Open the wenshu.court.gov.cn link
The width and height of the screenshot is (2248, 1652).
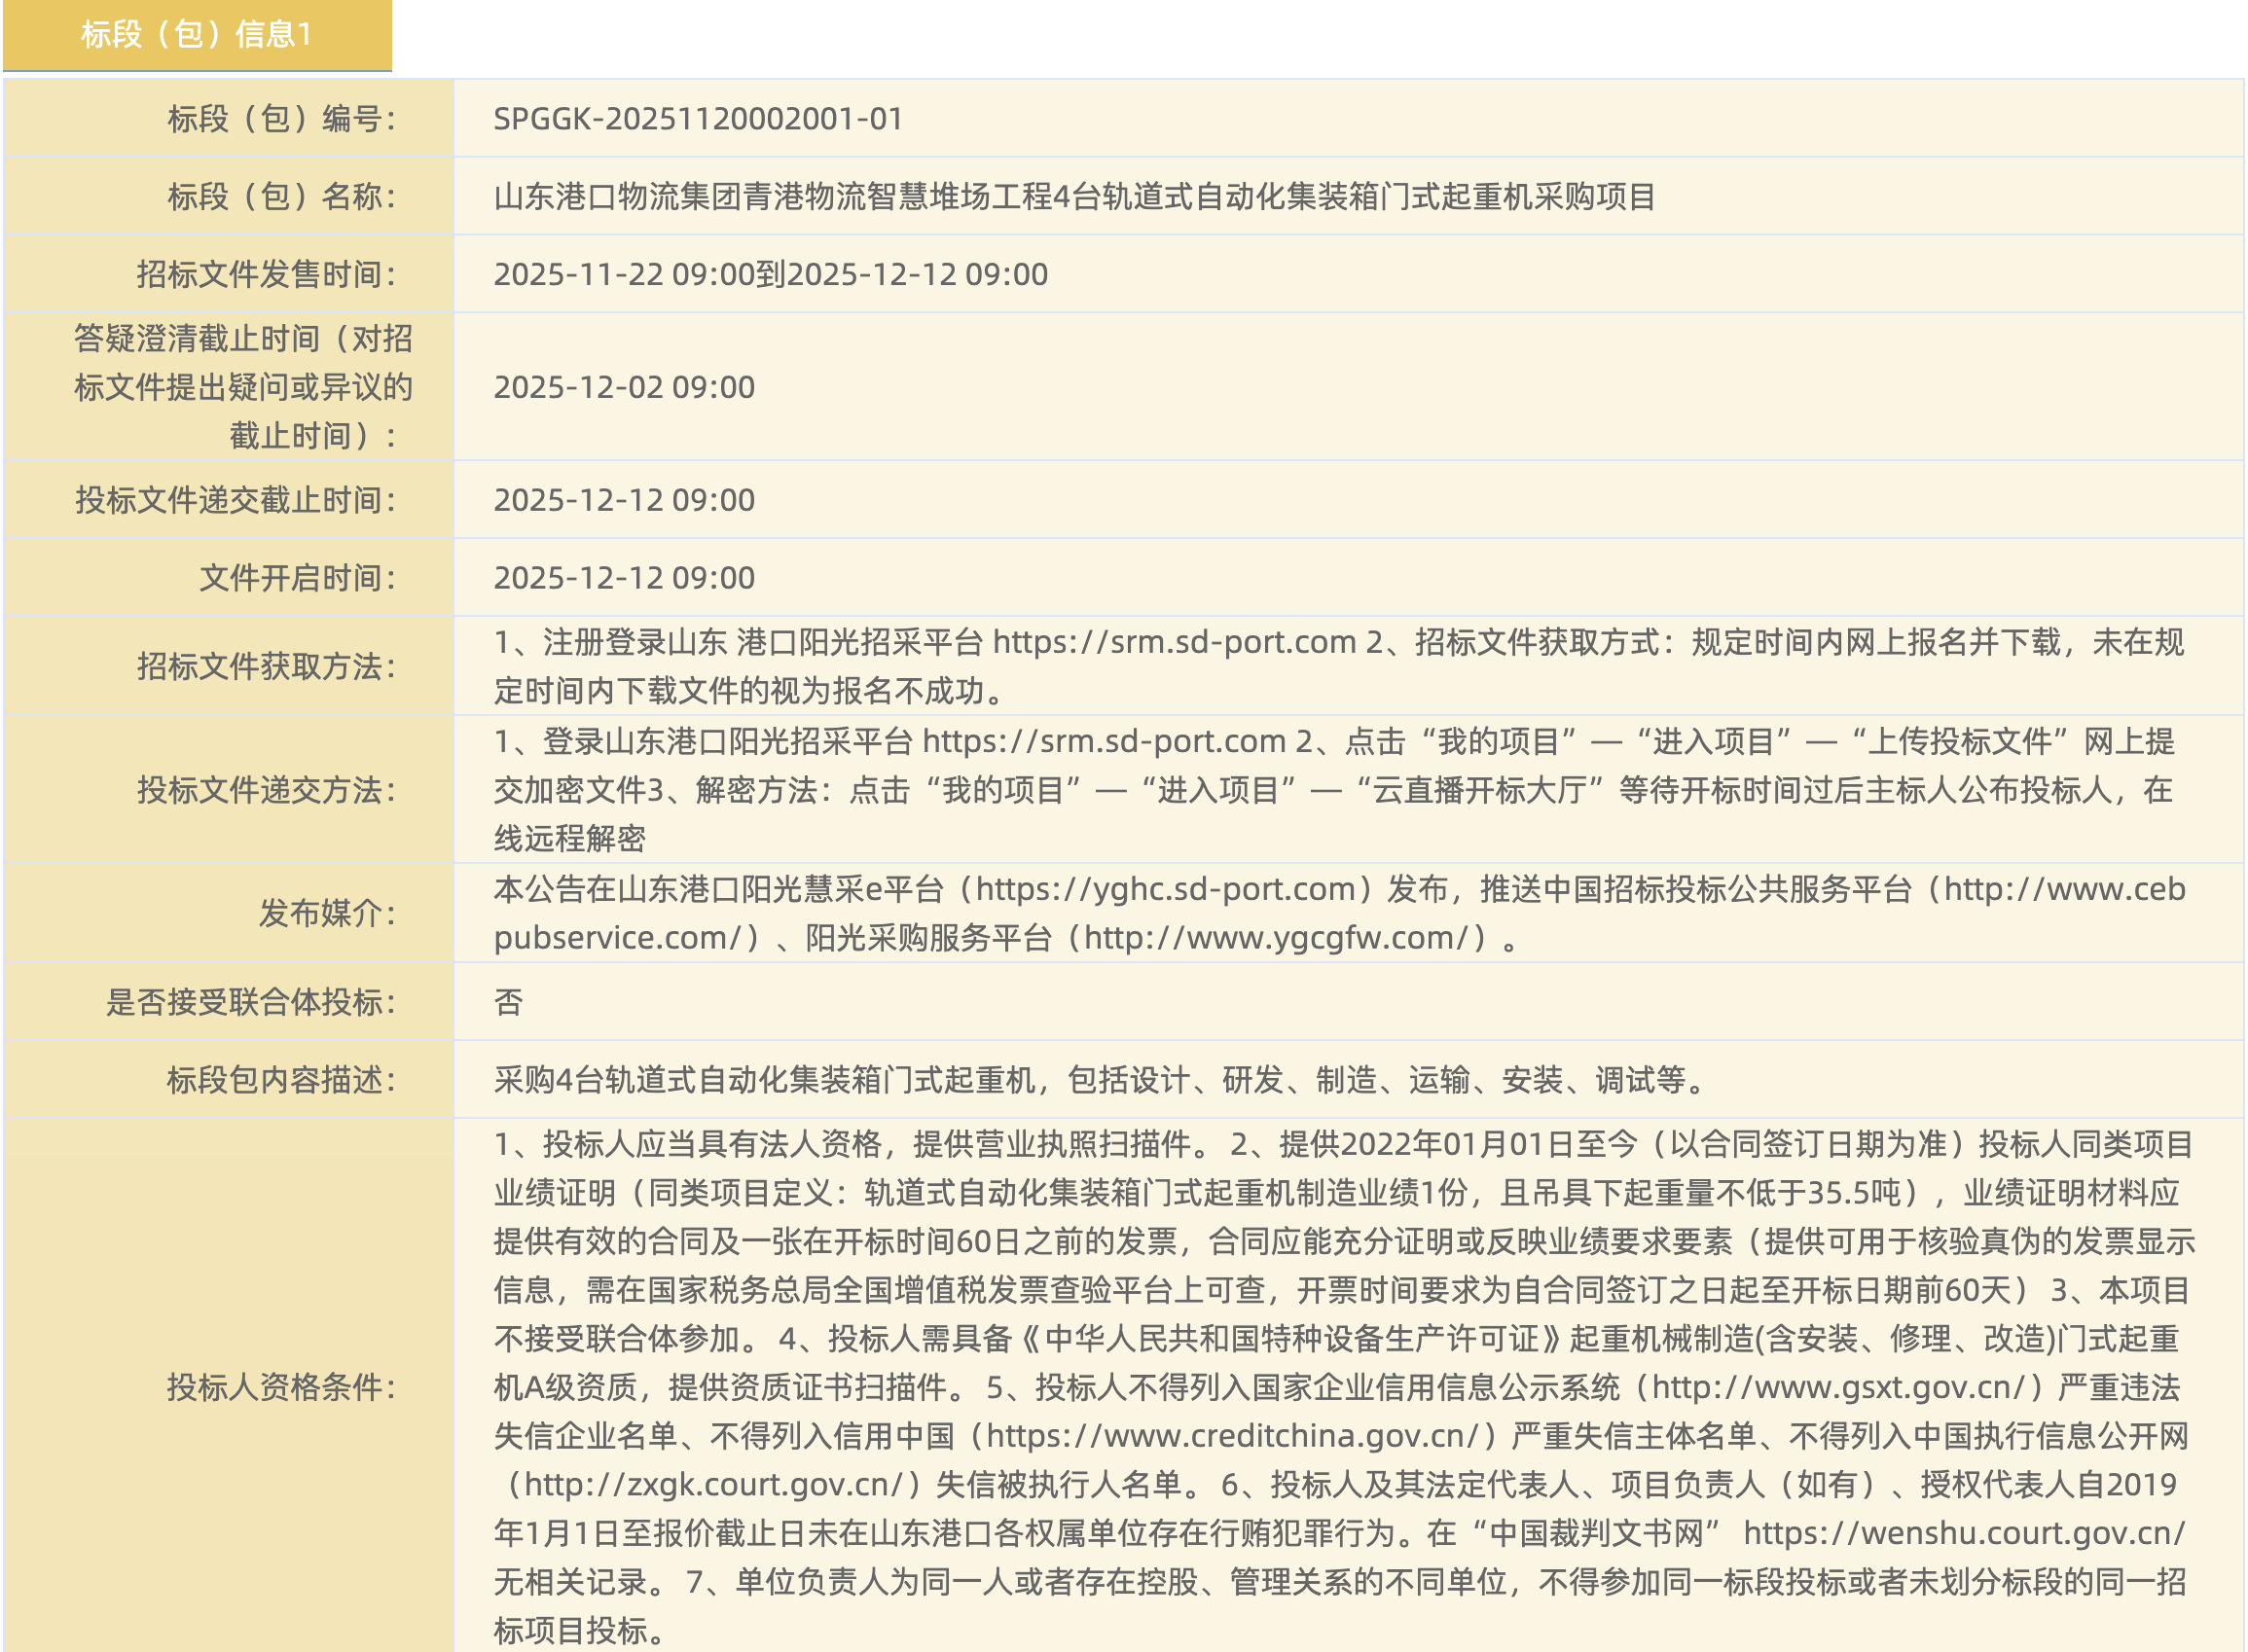point(1965,1533)
